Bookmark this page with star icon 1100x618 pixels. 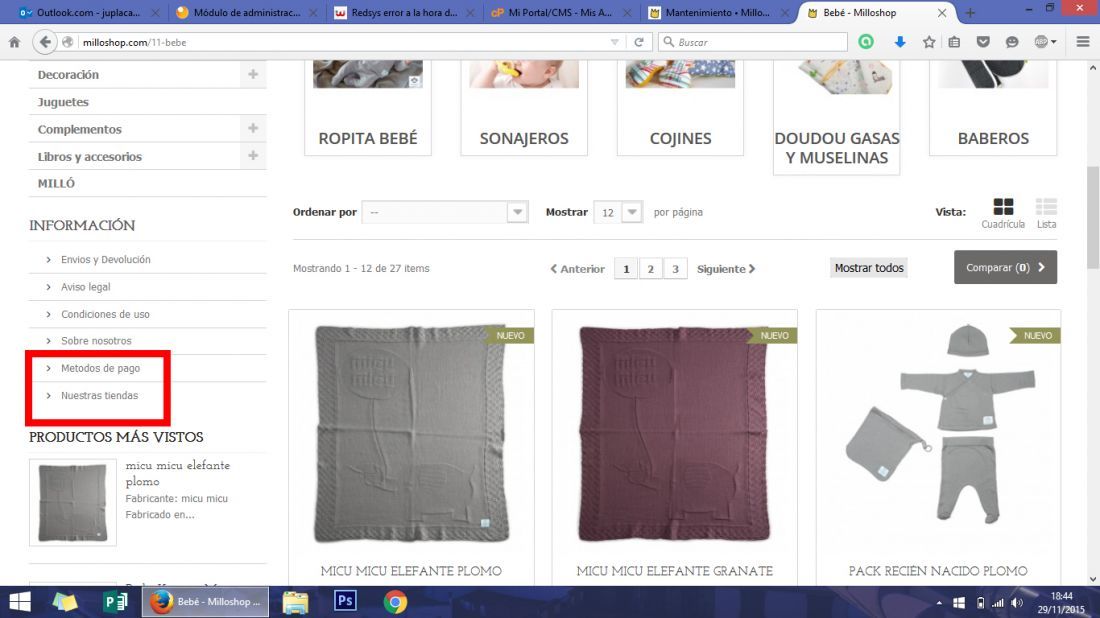929,42
